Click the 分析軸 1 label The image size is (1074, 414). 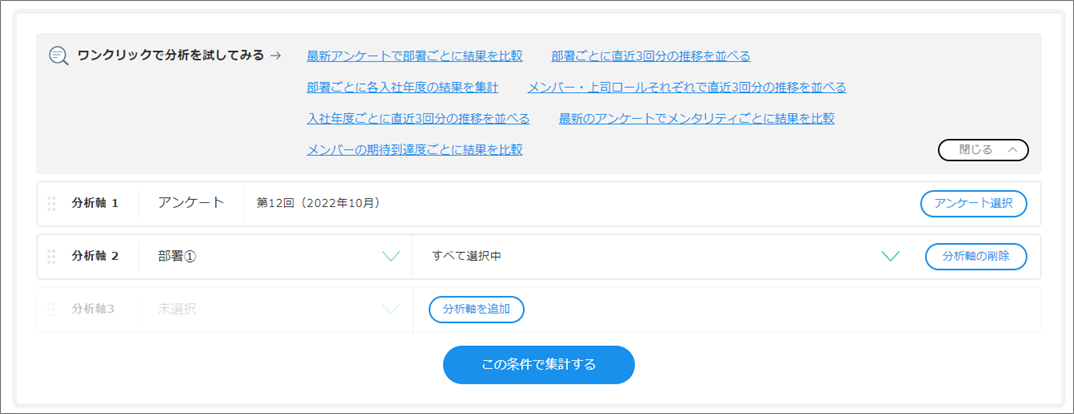[x=95, y=204]
